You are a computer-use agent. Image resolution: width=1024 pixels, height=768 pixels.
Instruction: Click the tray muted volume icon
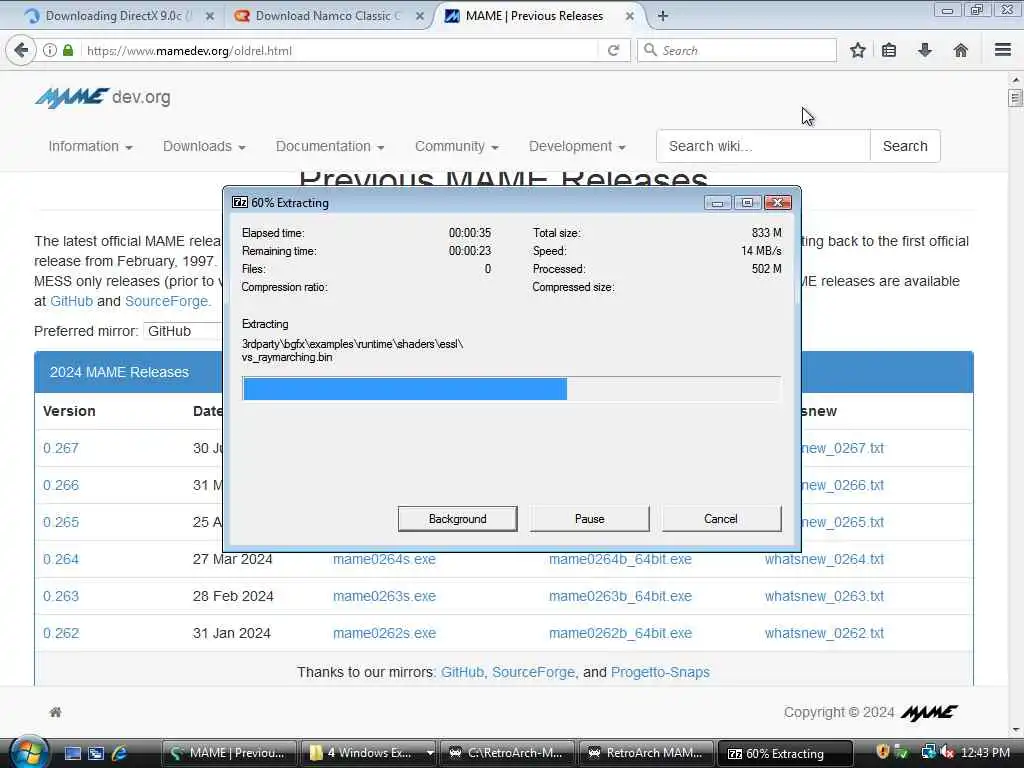pos(947,752)
